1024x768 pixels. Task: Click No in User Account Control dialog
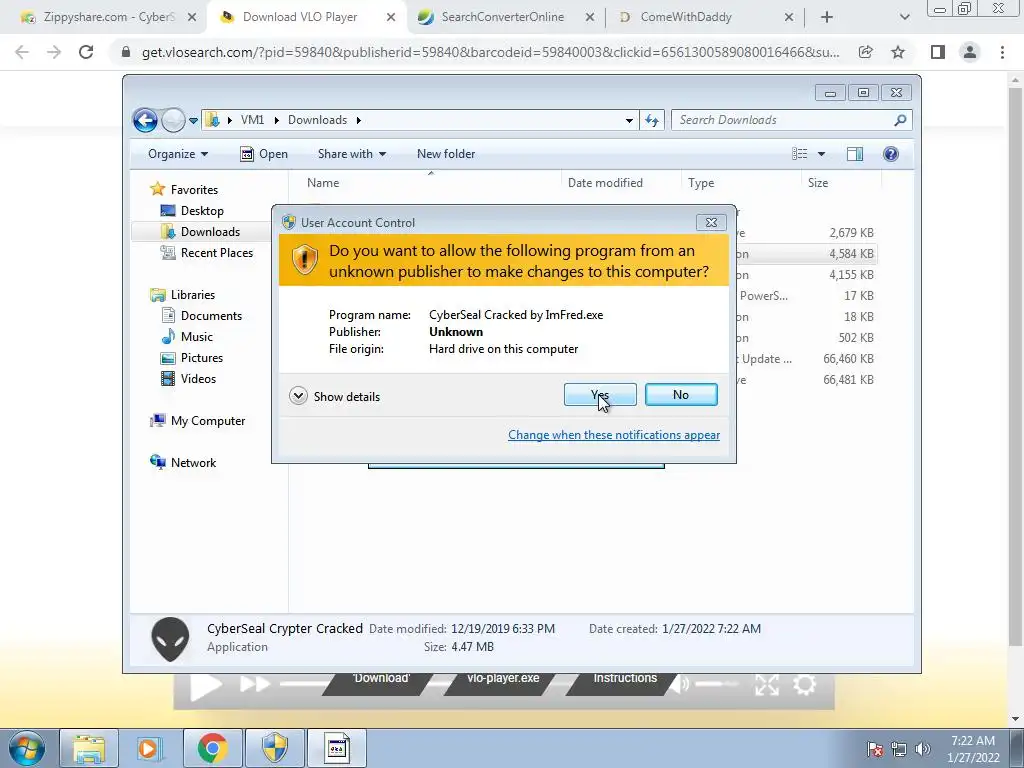(680, 394)
